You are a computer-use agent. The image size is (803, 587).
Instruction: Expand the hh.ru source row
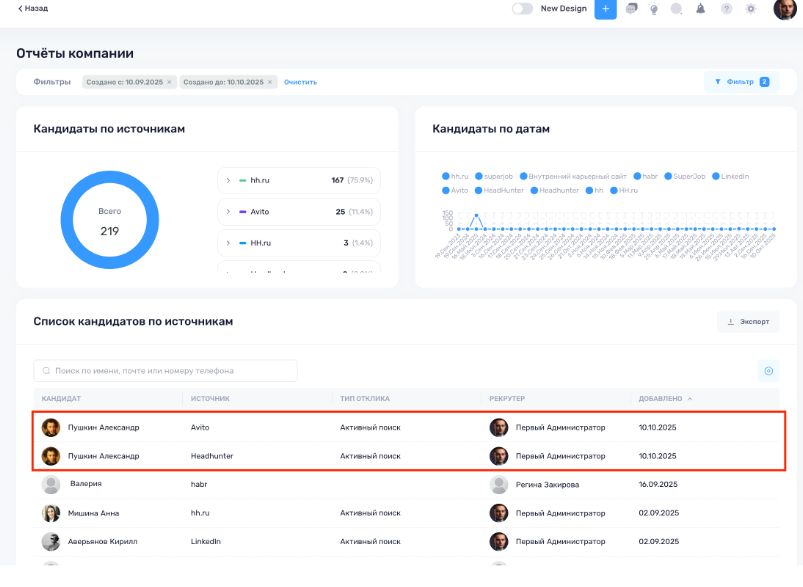pos(228,180)
